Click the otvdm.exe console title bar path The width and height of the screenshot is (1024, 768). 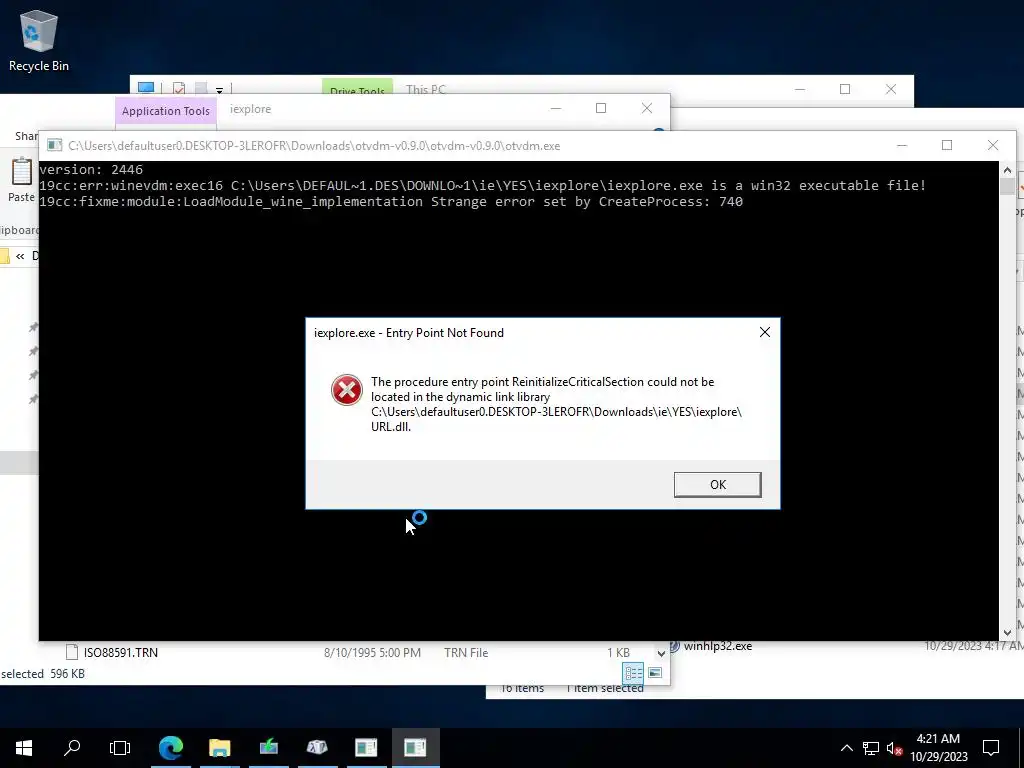coord(314,146)
